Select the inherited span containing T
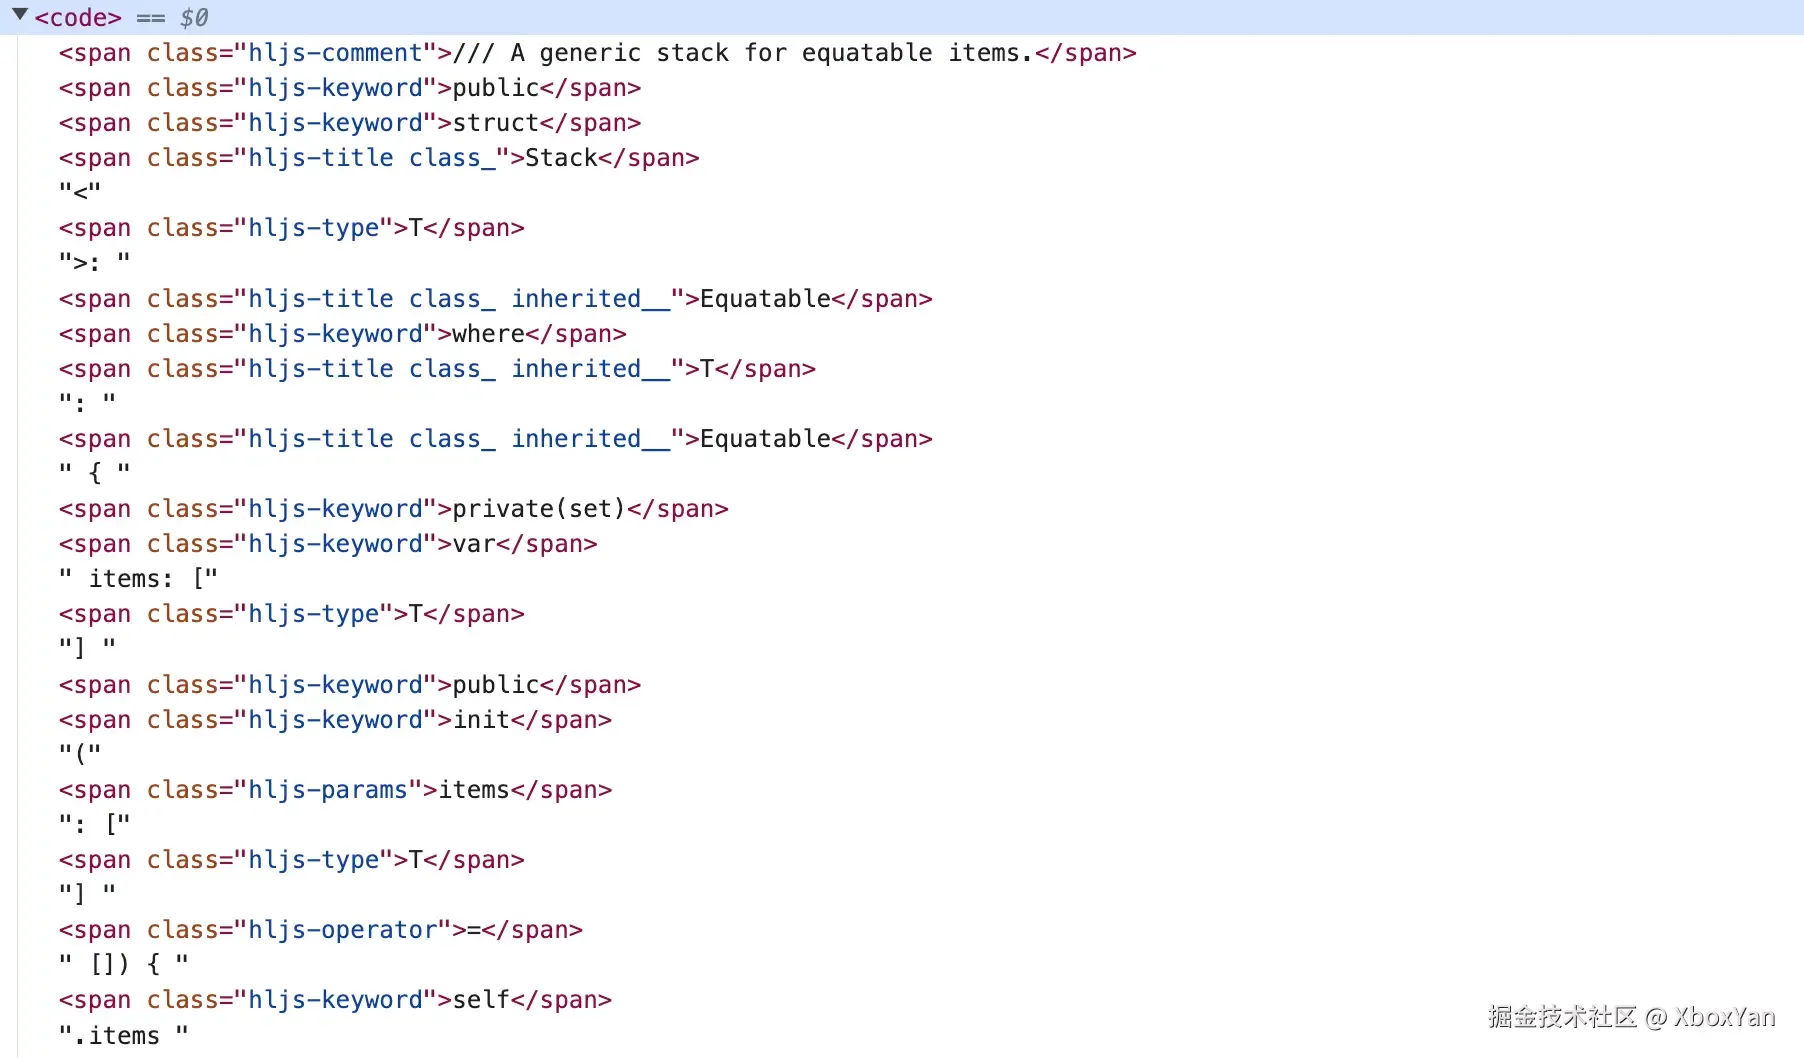Image resolution: width=1804 pixels, height=1058 pixels. click(437, 369)
